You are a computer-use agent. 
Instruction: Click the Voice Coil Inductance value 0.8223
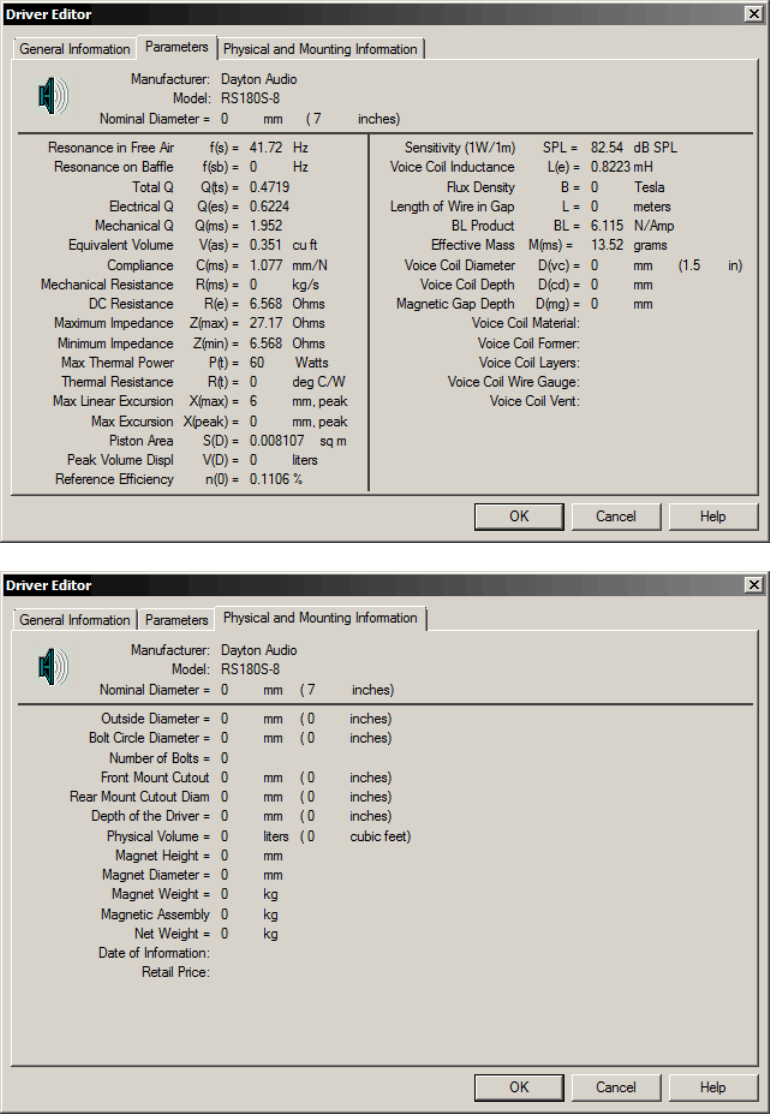610,167
